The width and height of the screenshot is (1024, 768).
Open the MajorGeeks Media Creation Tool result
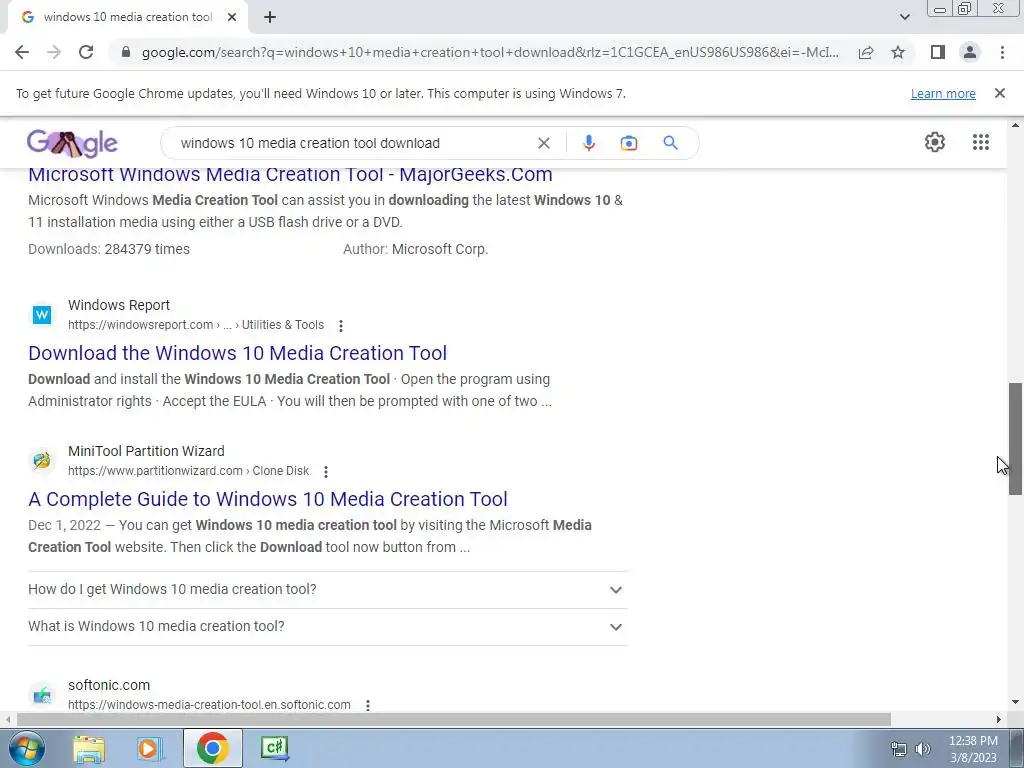(290, 174)
